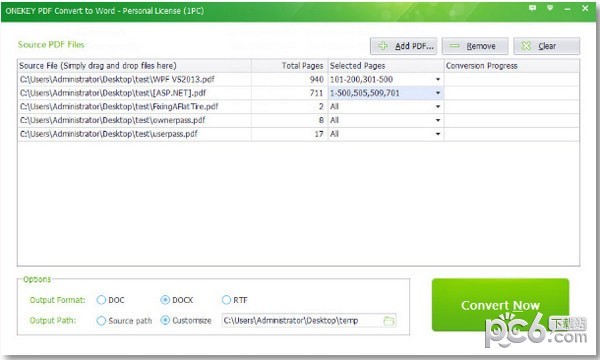Open Selected Pages dropdown for ownerpass.pdf
The image size is (600, 360).
point(438,121)
